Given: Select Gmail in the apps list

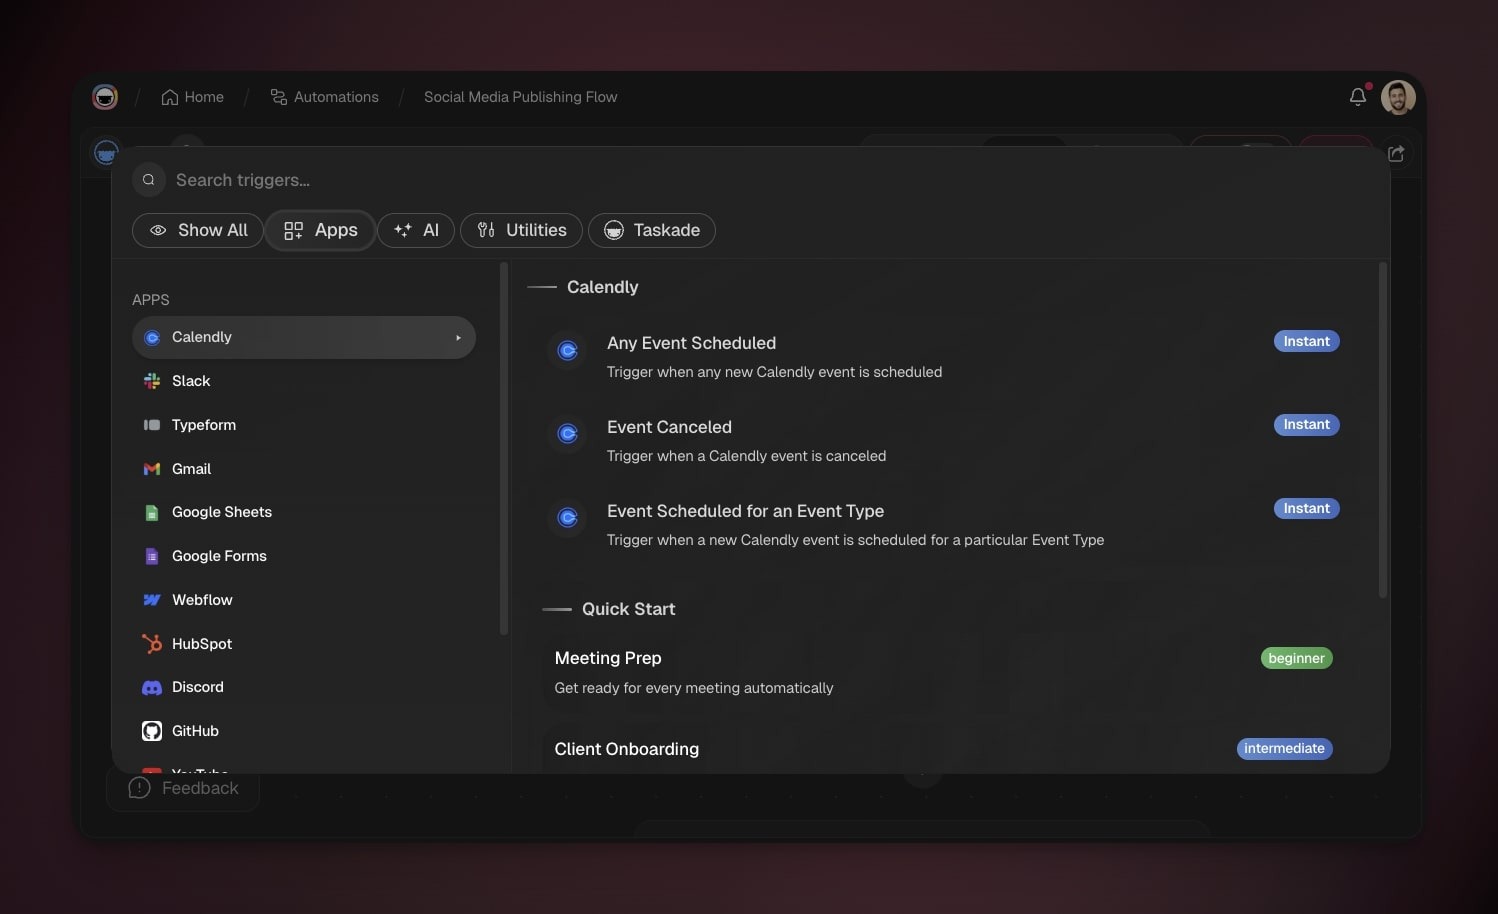Looking at the screenshot, I should (191, 469).
